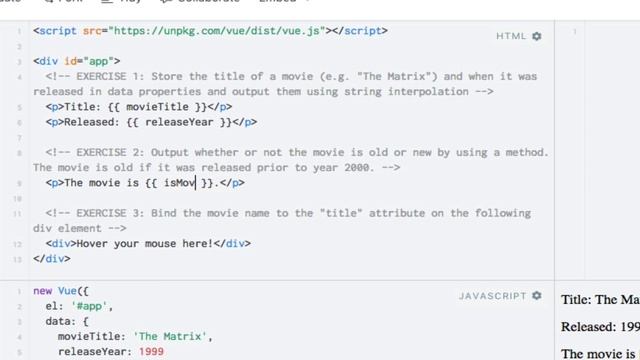The width and height of the screenshot is (640, 360).
Task: Click the Title: {{ movieTitle }} paragraph line
Action: tap(139, 107)
